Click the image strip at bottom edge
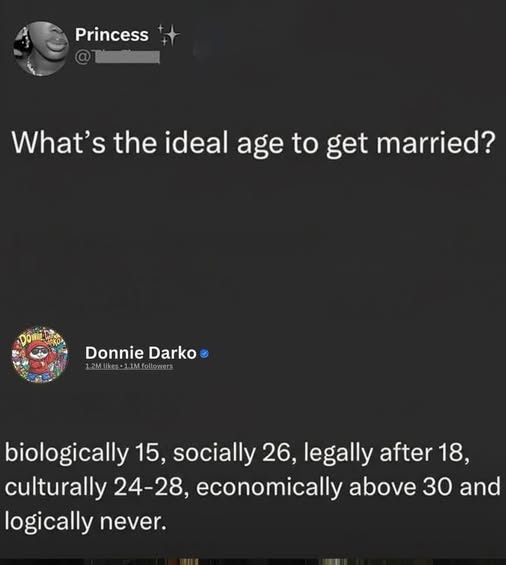This screenshot has height=565, width=506. [x=253, y=561]
